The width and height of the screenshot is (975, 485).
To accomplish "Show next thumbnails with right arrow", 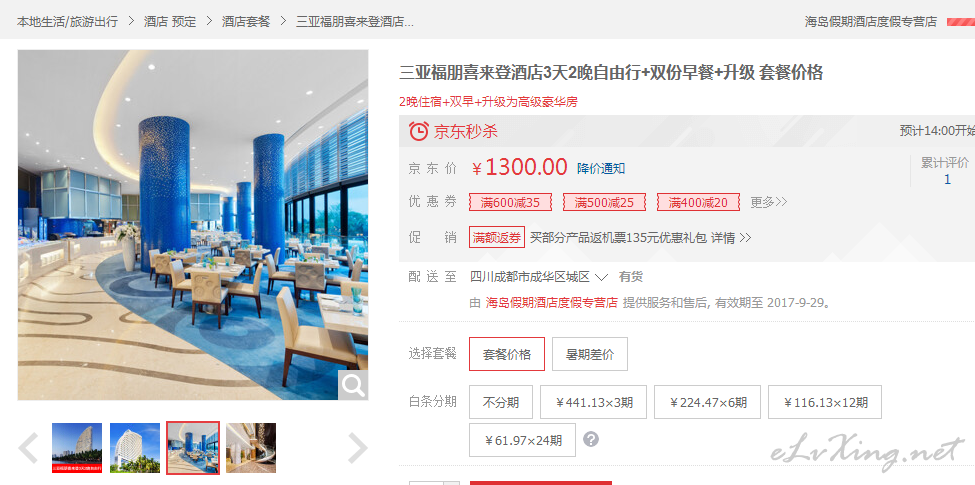I will (x=358, y=448).
